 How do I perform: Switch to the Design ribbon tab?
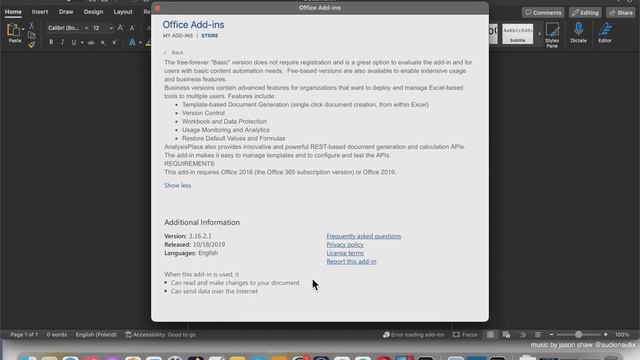point(93,12)
